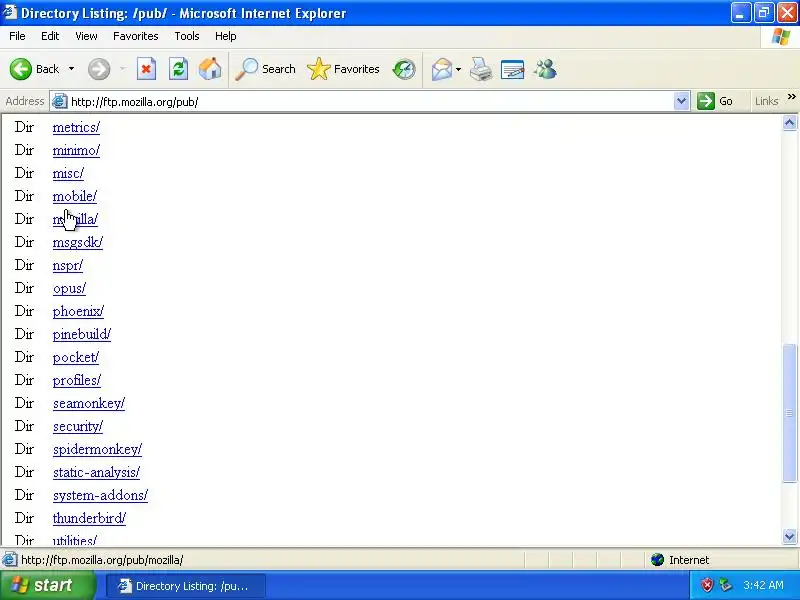
Task: Open the phoenix/ directory link
Action: pyautogui.click(x=78, y=311)
